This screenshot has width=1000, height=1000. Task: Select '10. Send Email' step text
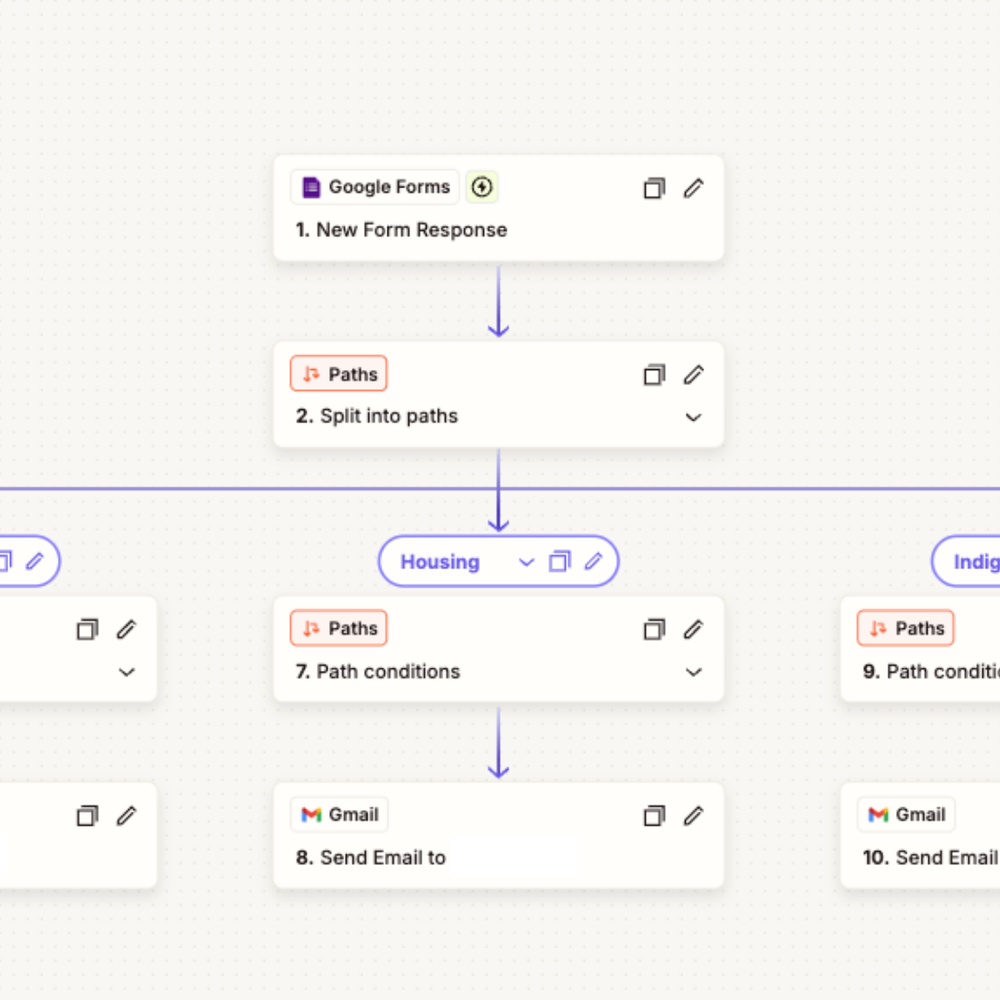[931, 858]
